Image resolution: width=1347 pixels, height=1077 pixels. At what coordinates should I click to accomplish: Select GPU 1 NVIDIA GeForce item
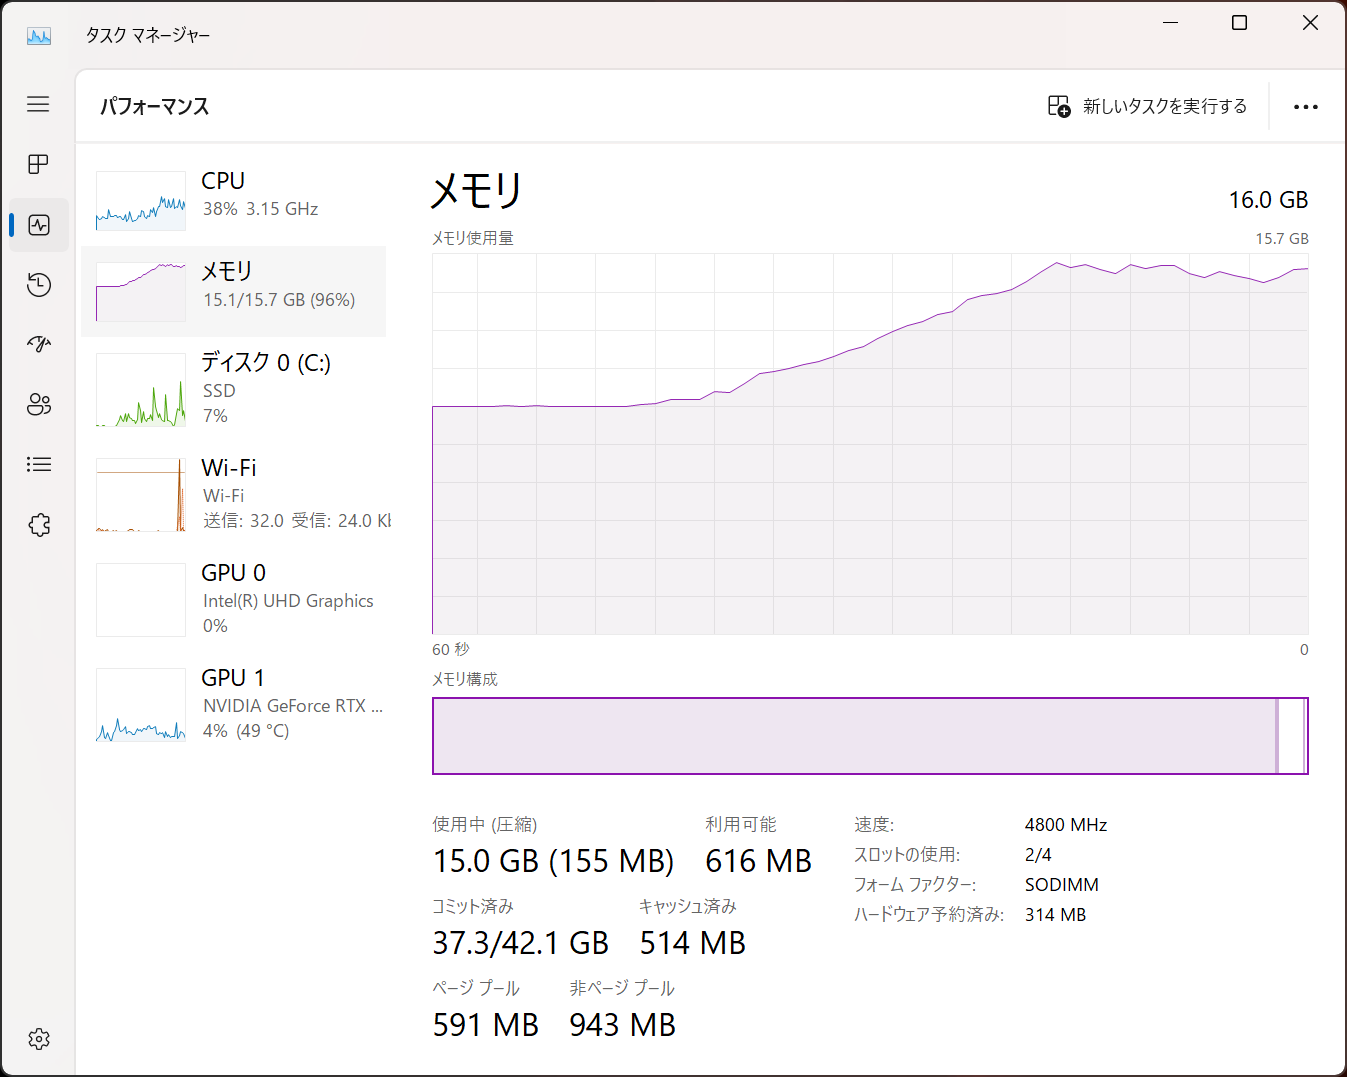234,704
